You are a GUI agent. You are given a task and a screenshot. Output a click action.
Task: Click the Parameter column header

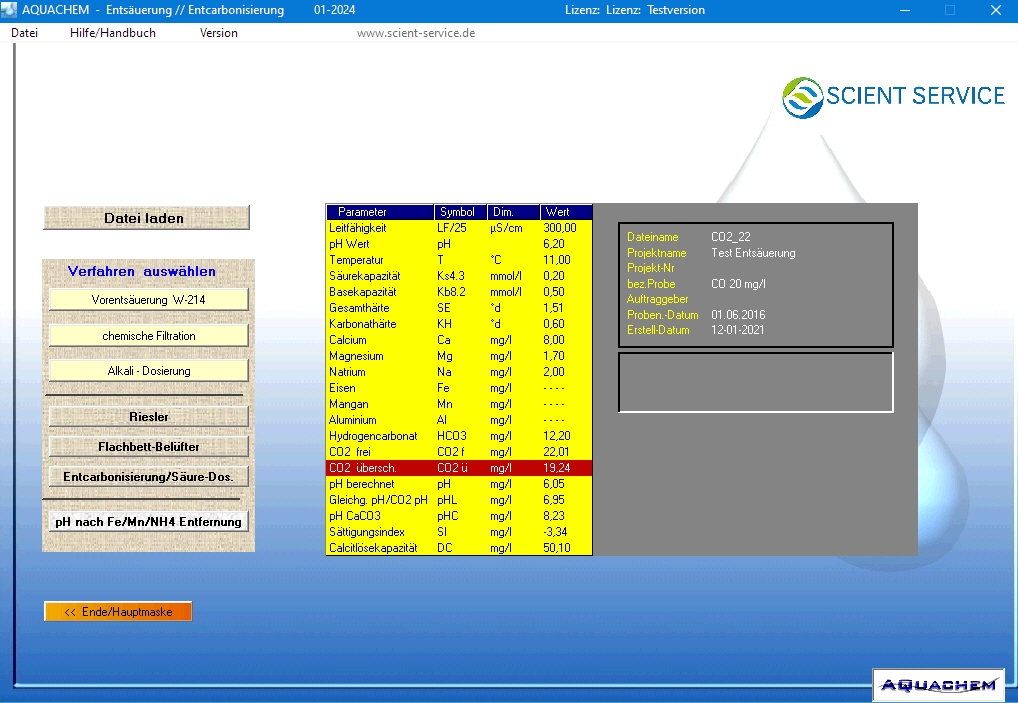click(380, 212)
